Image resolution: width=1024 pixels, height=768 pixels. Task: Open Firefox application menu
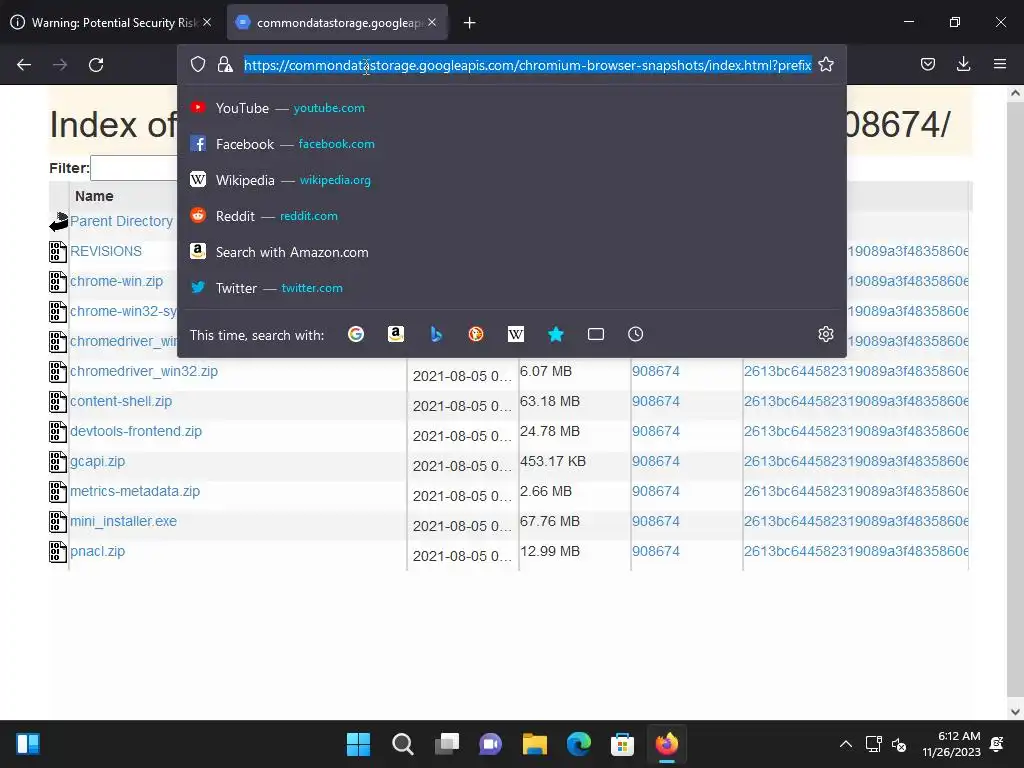point(999,64)
